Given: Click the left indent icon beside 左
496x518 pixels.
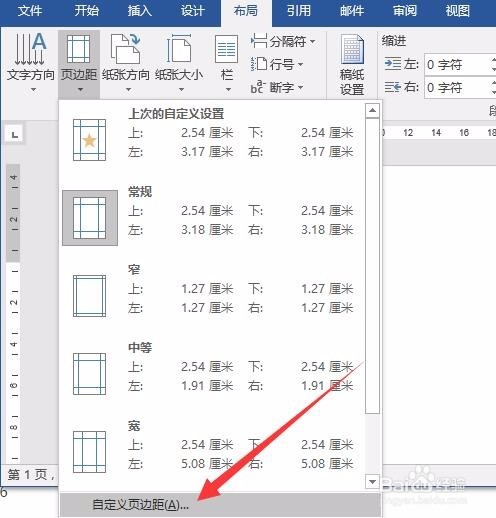Looking at the screenshot, I should click(x=393, y=64).
